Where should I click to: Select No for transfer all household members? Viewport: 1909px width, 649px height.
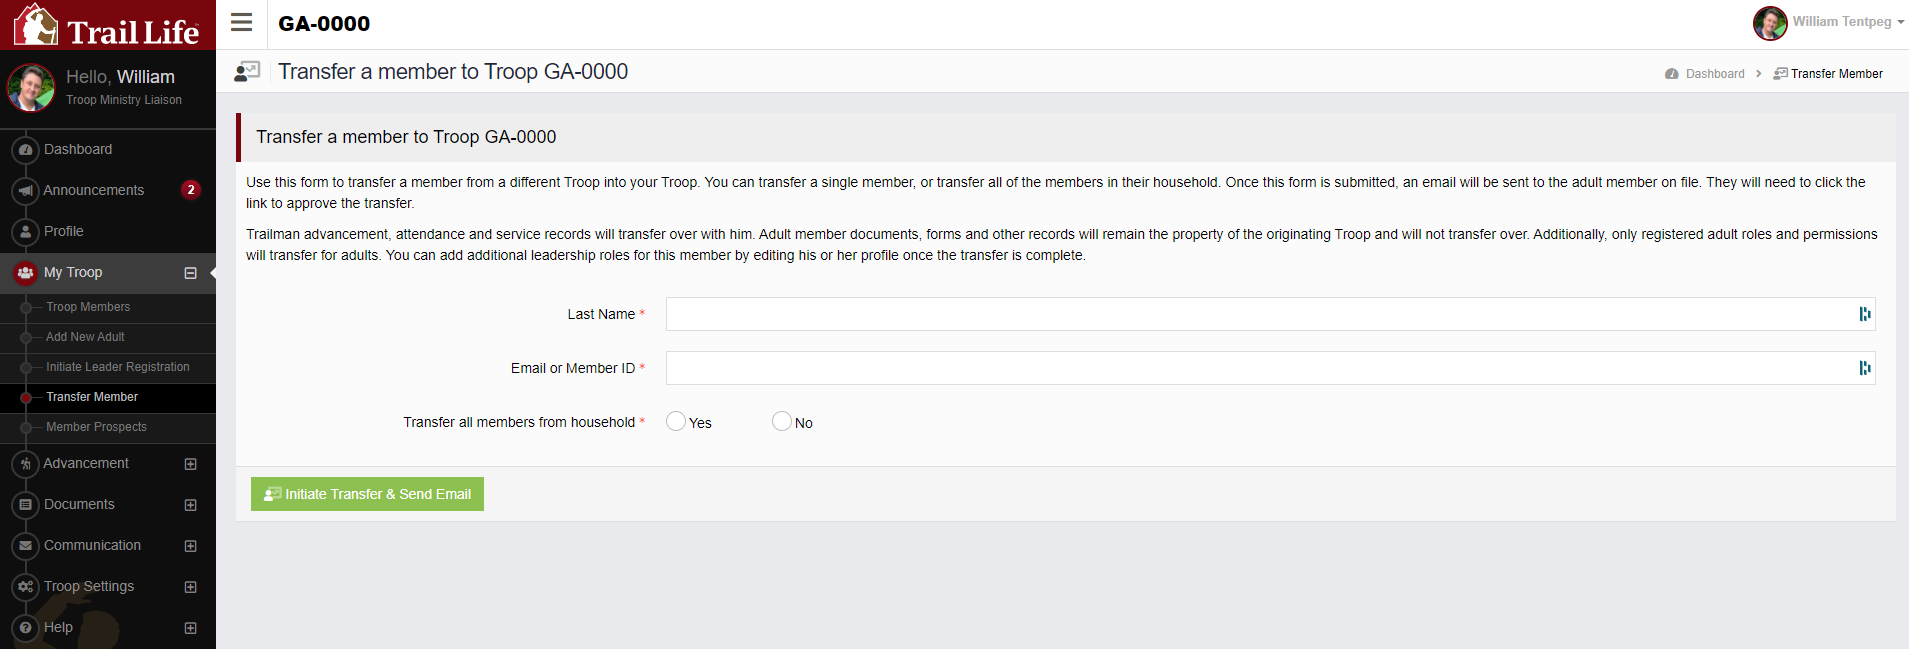point(782,421)
